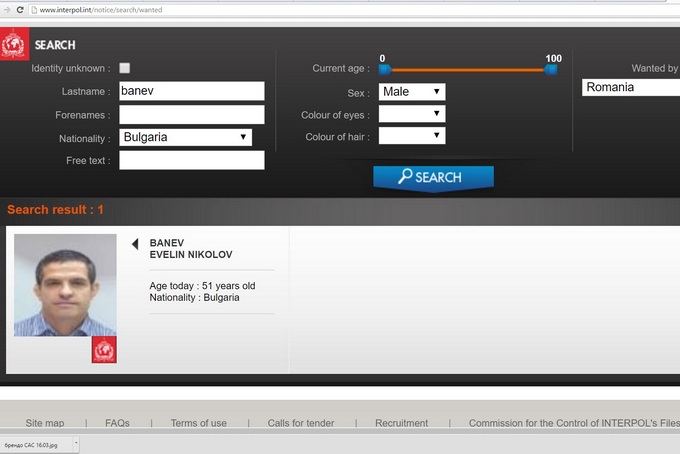
Task: Expand the Colour of hair dropdown
Action: [411, 136]
